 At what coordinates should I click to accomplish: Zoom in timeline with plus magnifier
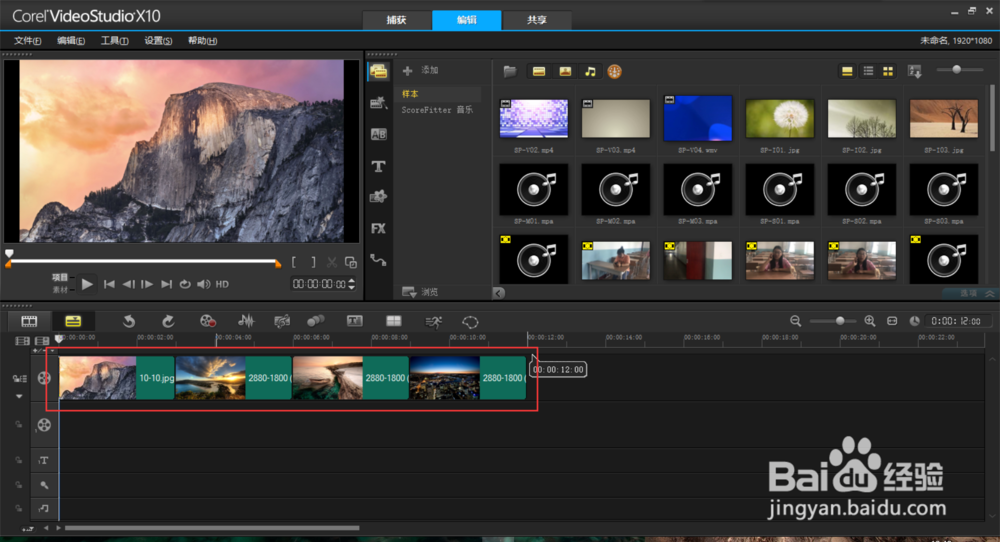pyautogui.click(x=869, y=321)
